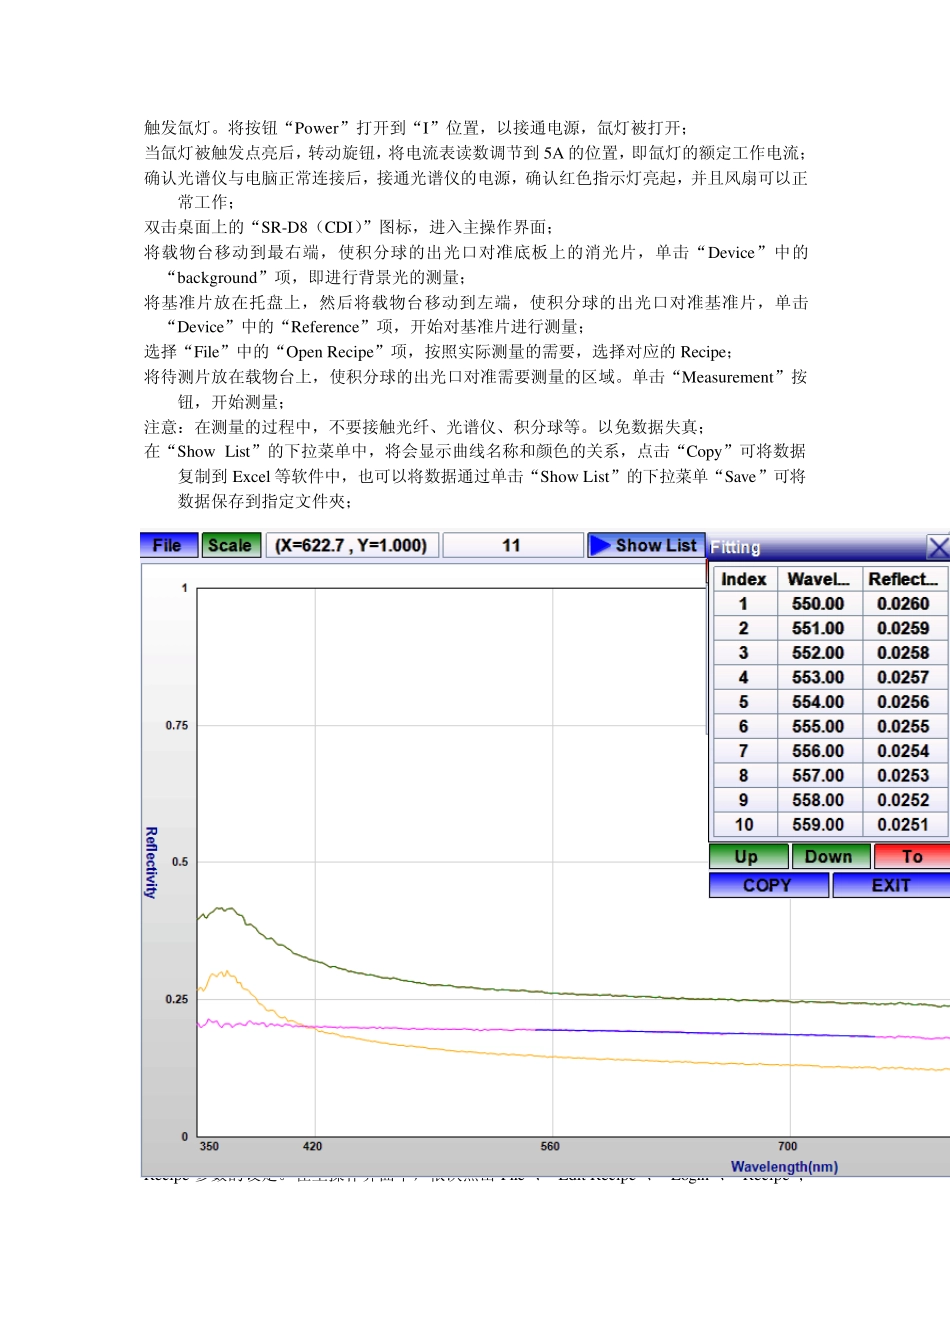Click the COPY button
Screen dimensions: 950x1344
pyautogui.click(x=768, y=885)
